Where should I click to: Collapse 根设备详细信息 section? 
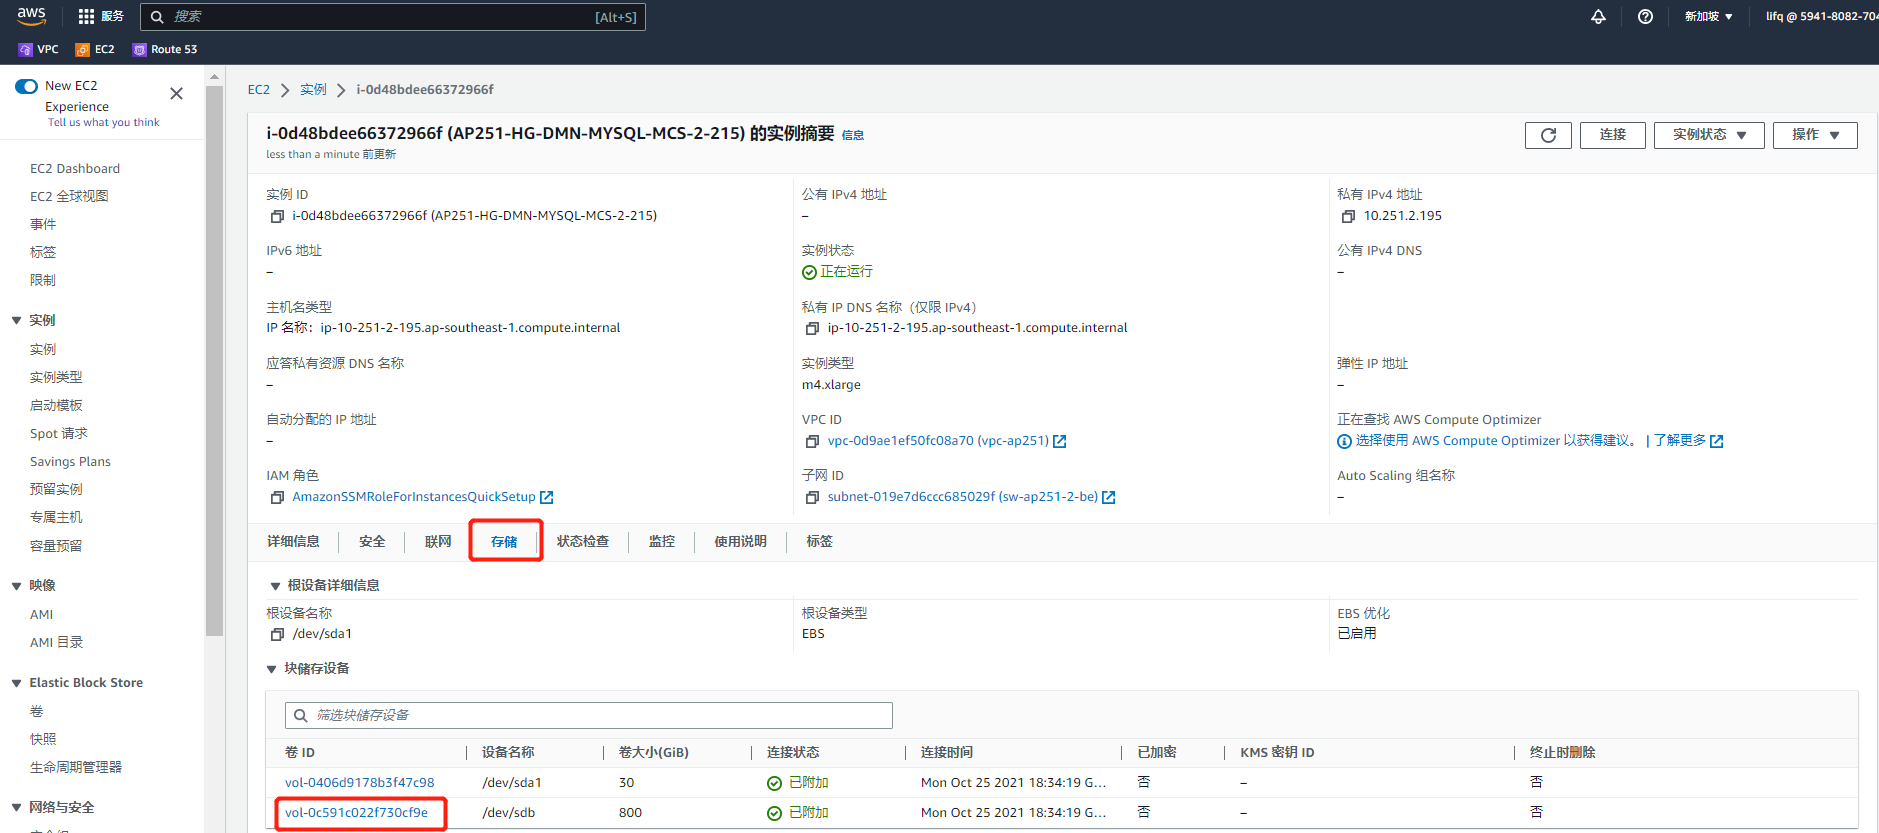pos(275,586)
